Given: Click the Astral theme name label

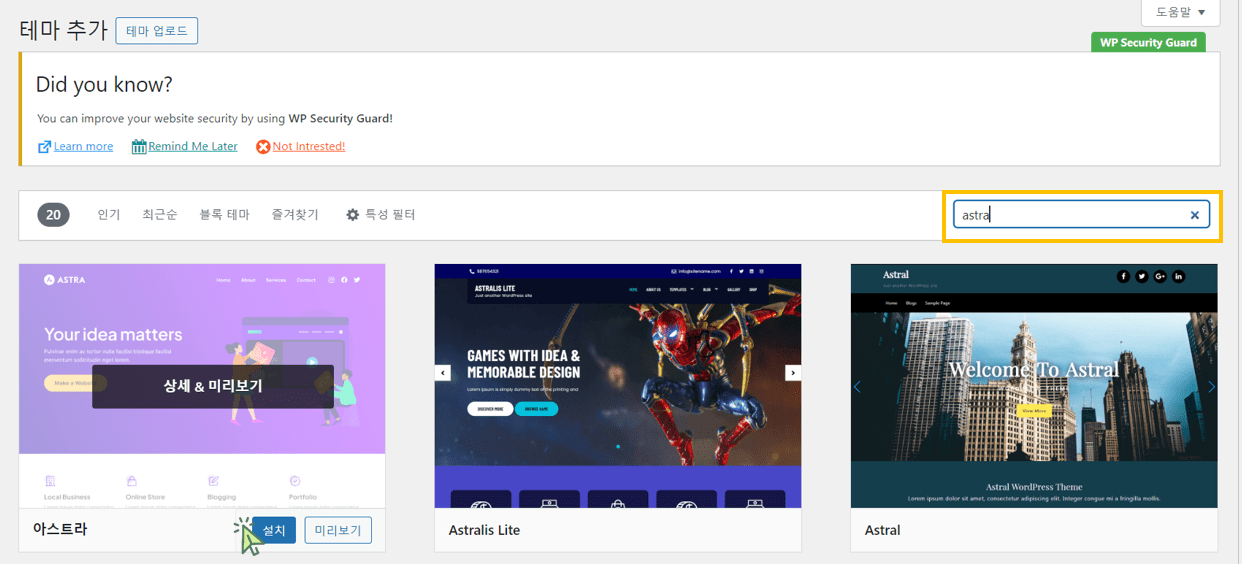Looking at the screenshot, I should (883, 530).
